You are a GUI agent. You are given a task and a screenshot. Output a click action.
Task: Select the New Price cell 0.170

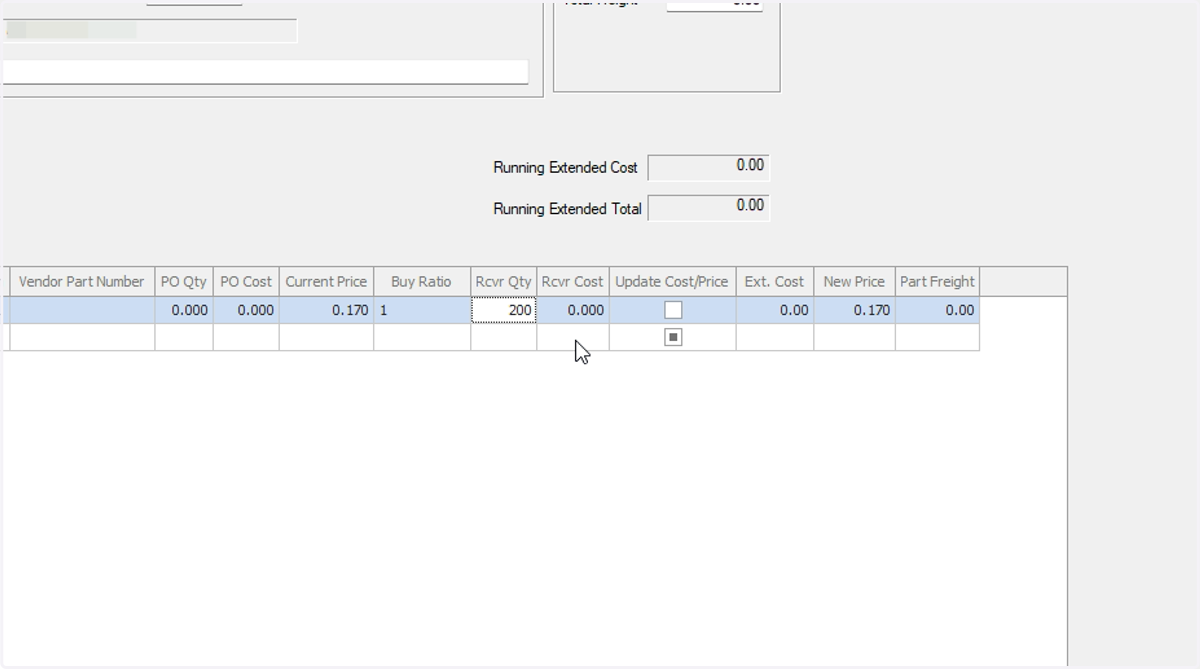click(854, 310)
